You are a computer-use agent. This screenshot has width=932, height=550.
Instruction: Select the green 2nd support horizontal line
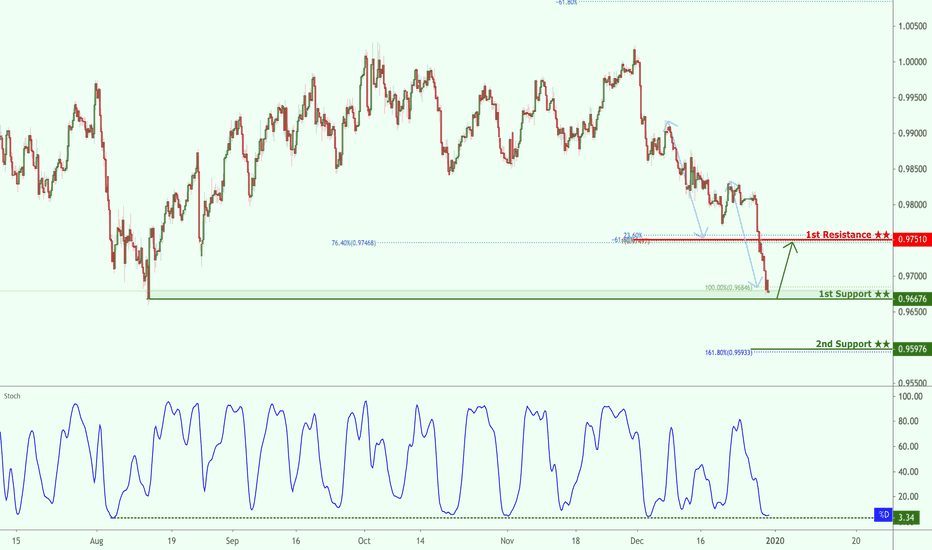(822, 349)
